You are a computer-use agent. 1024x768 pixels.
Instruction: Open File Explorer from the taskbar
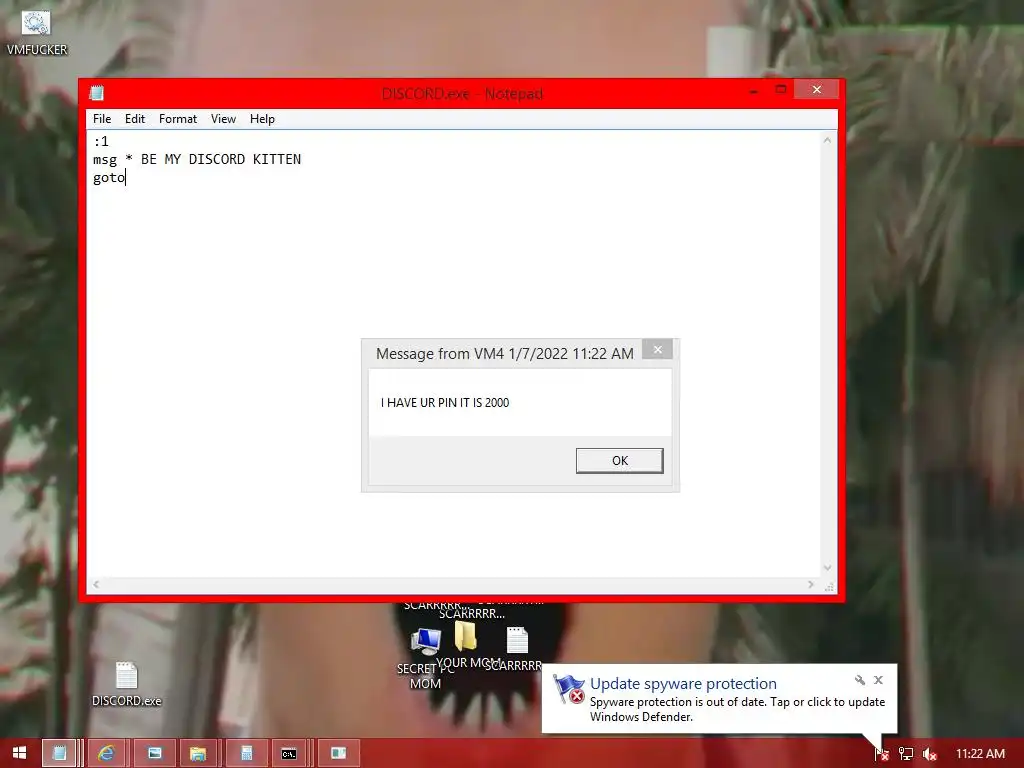coord(198,753)
